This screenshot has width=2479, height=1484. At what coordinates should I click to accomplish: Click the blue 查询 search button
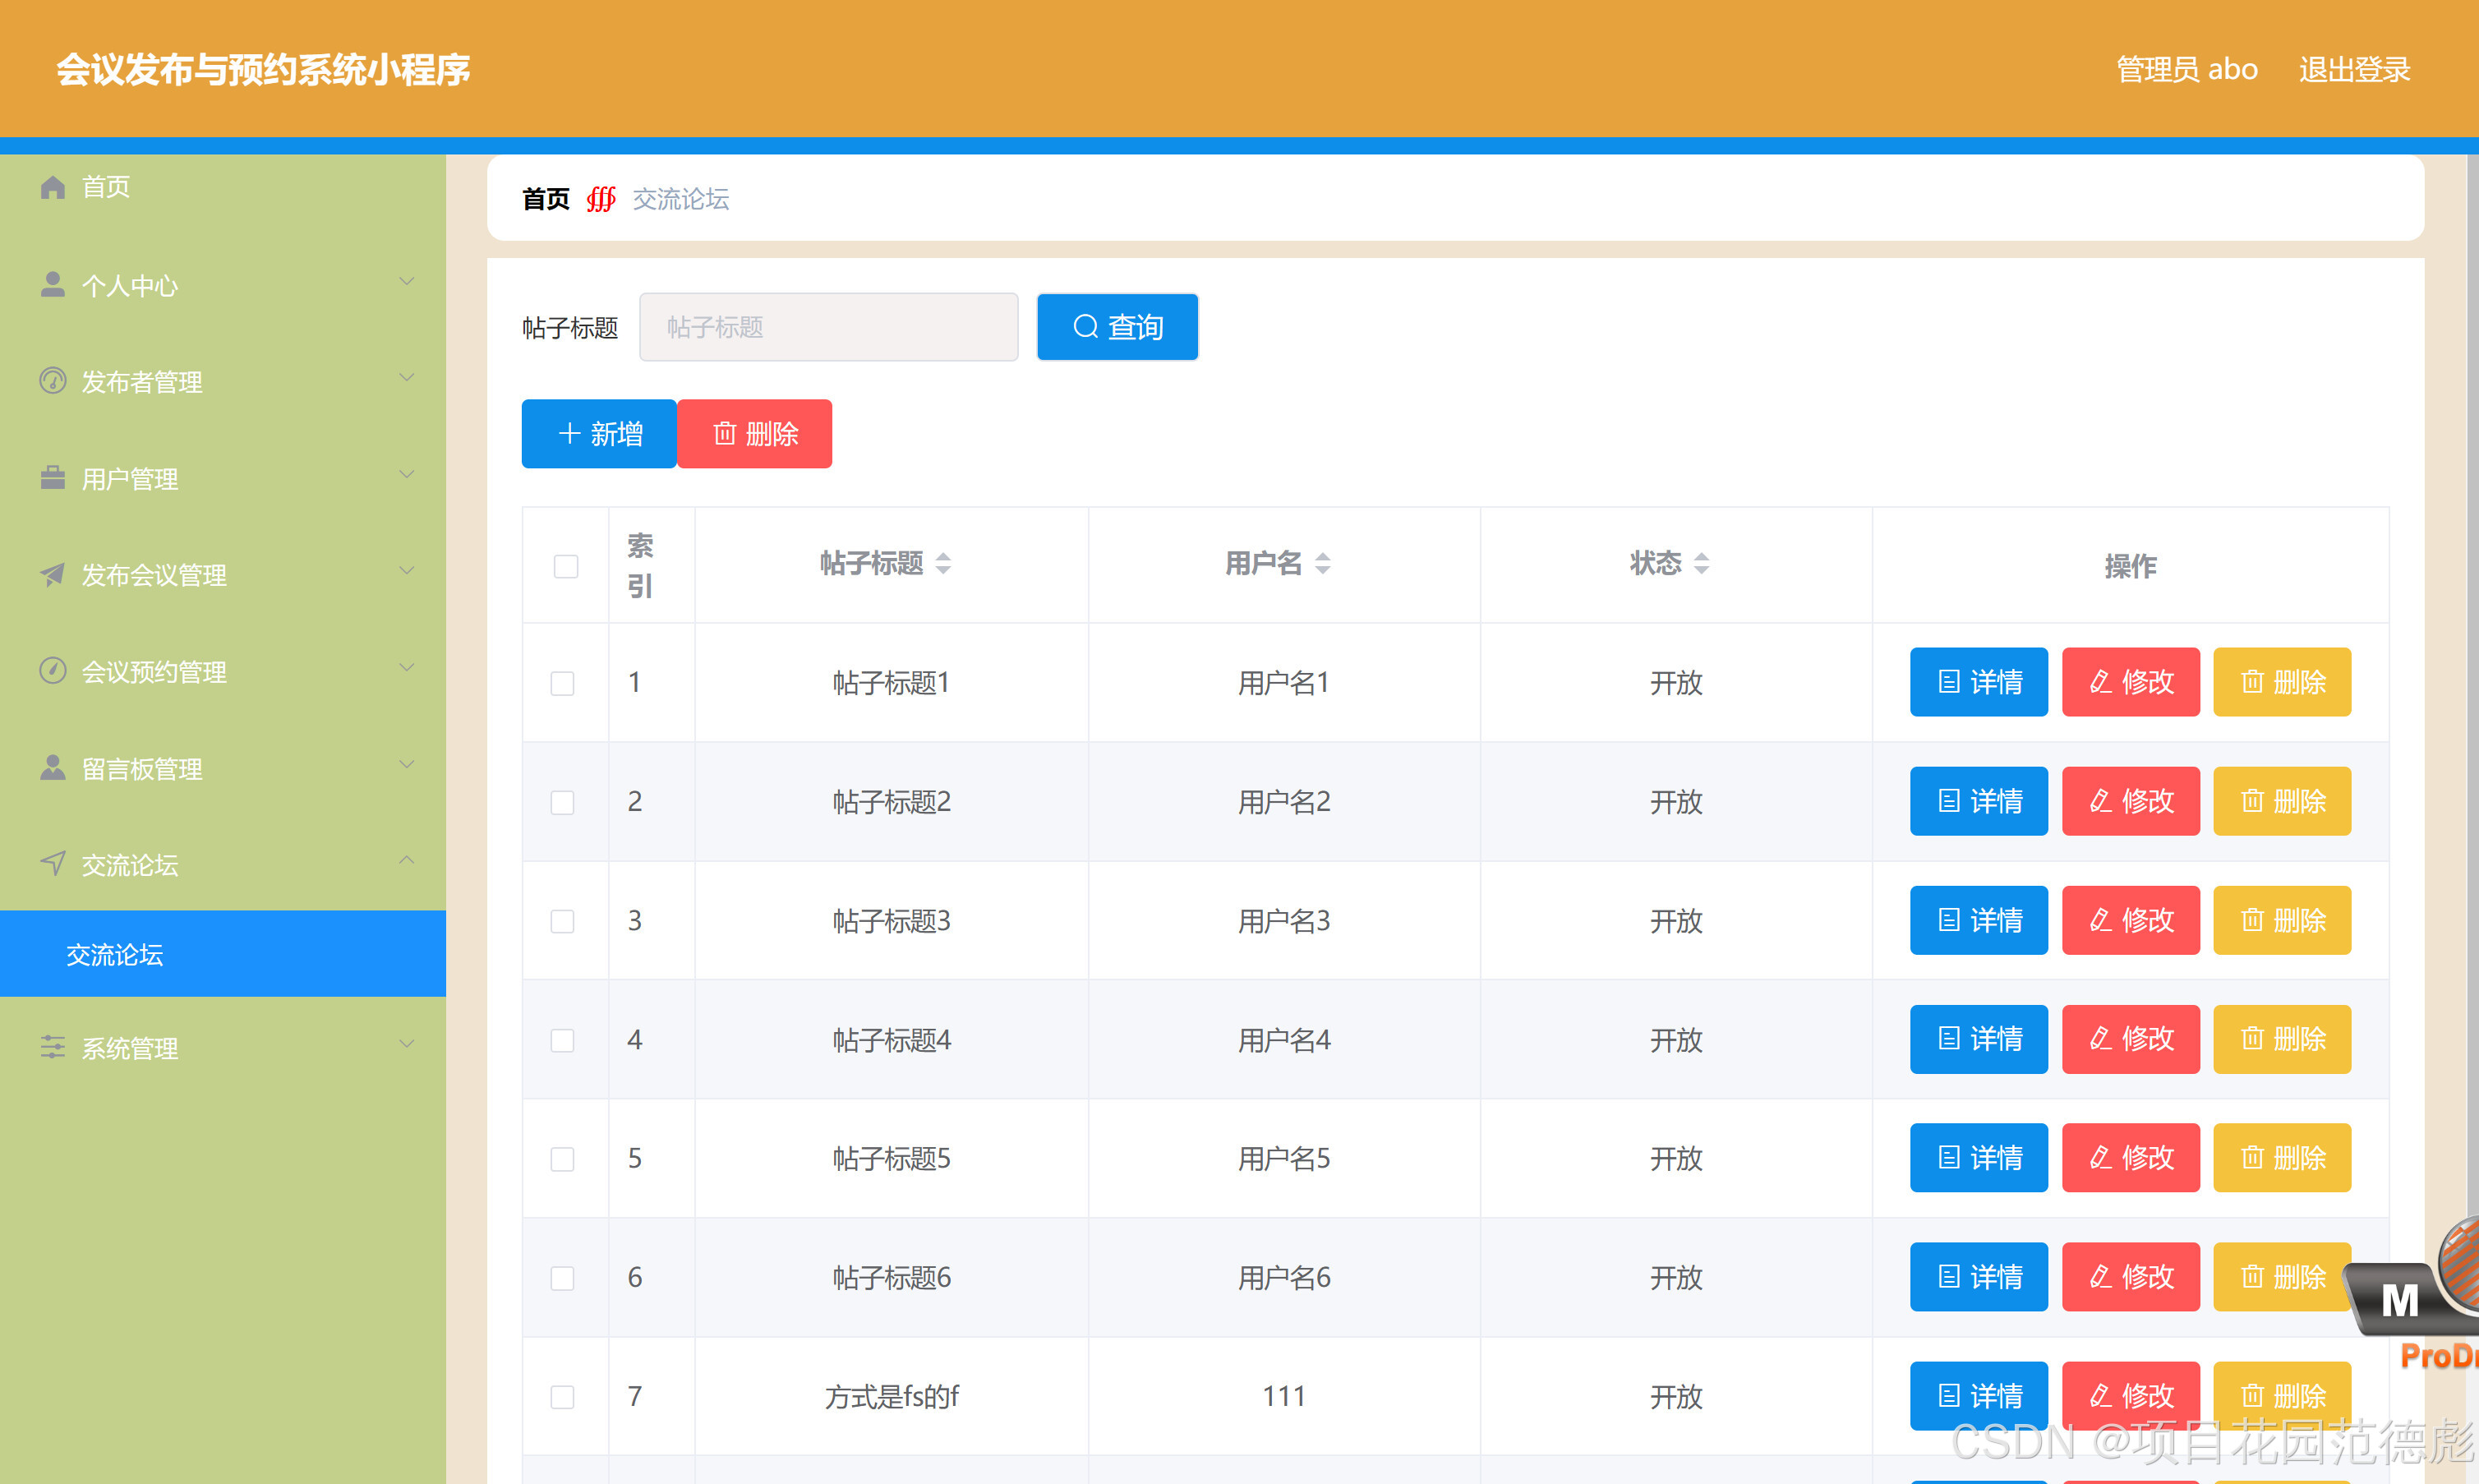1117,327
